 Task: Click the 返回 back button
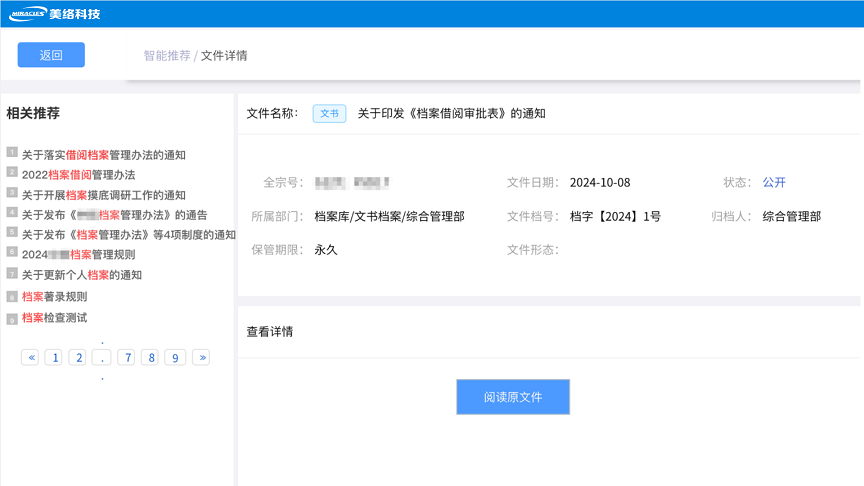tap(51, 55)
